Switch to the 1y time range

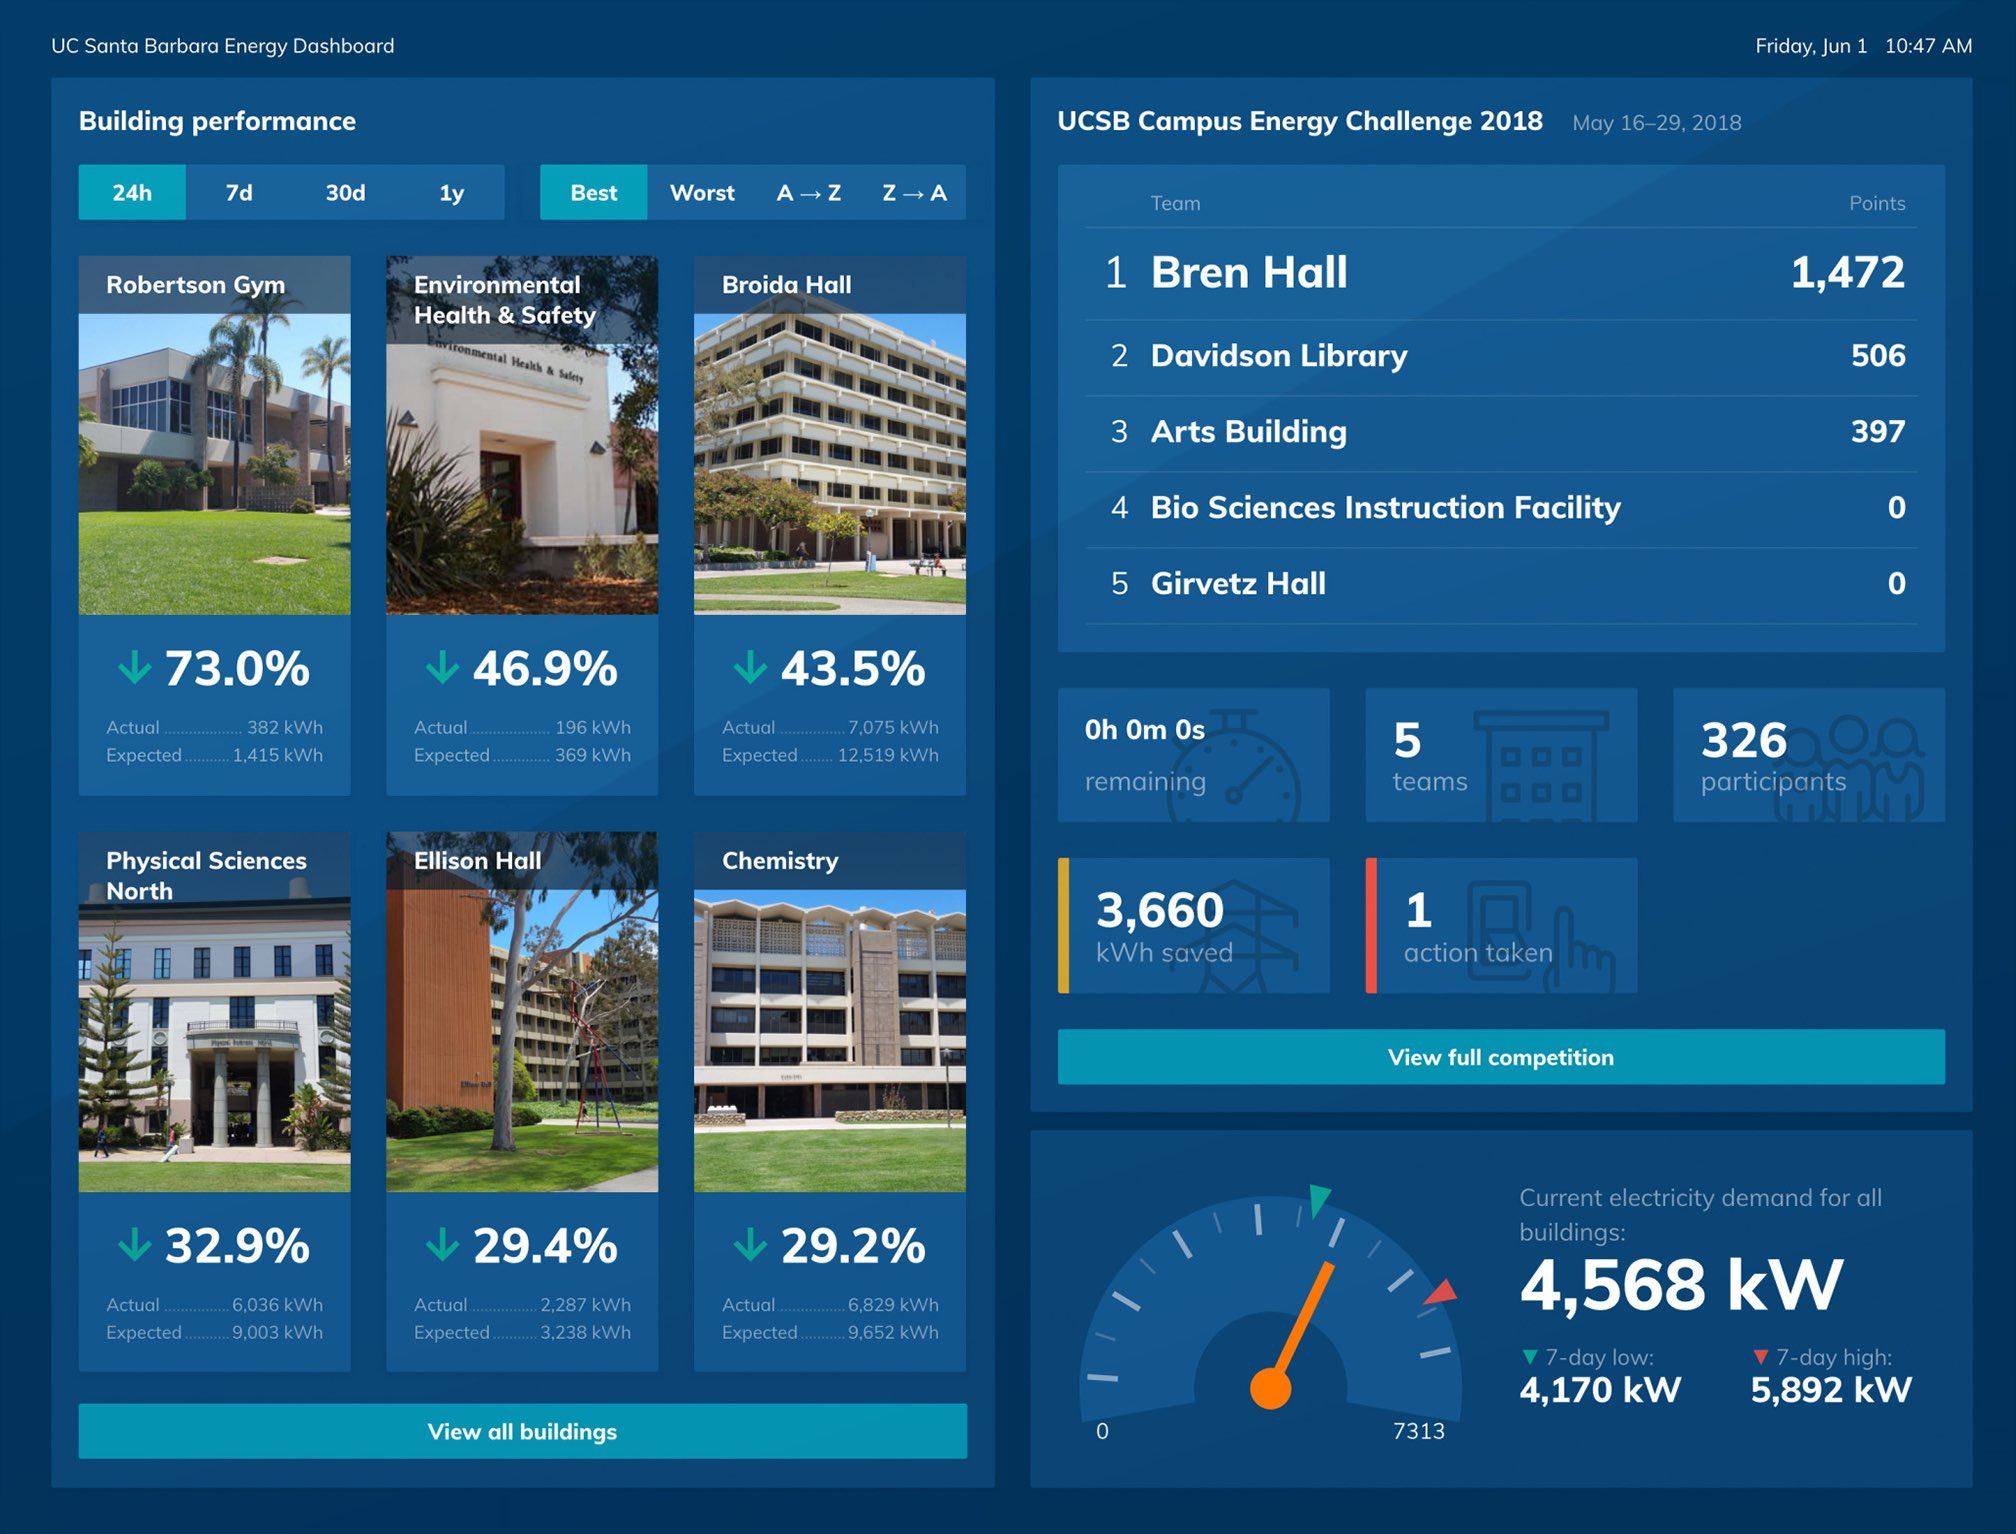pos(452,192)
